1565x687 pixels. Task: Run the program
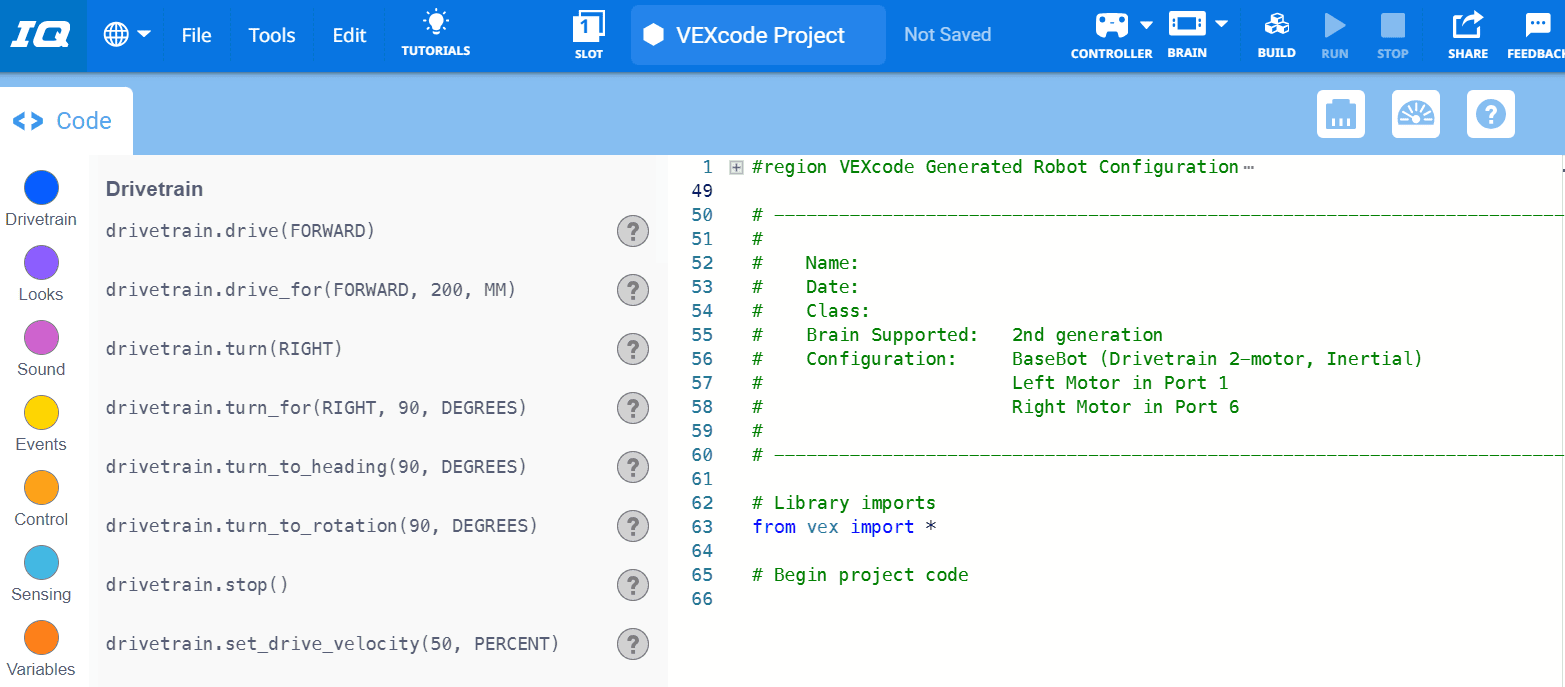coord(1334,30)
